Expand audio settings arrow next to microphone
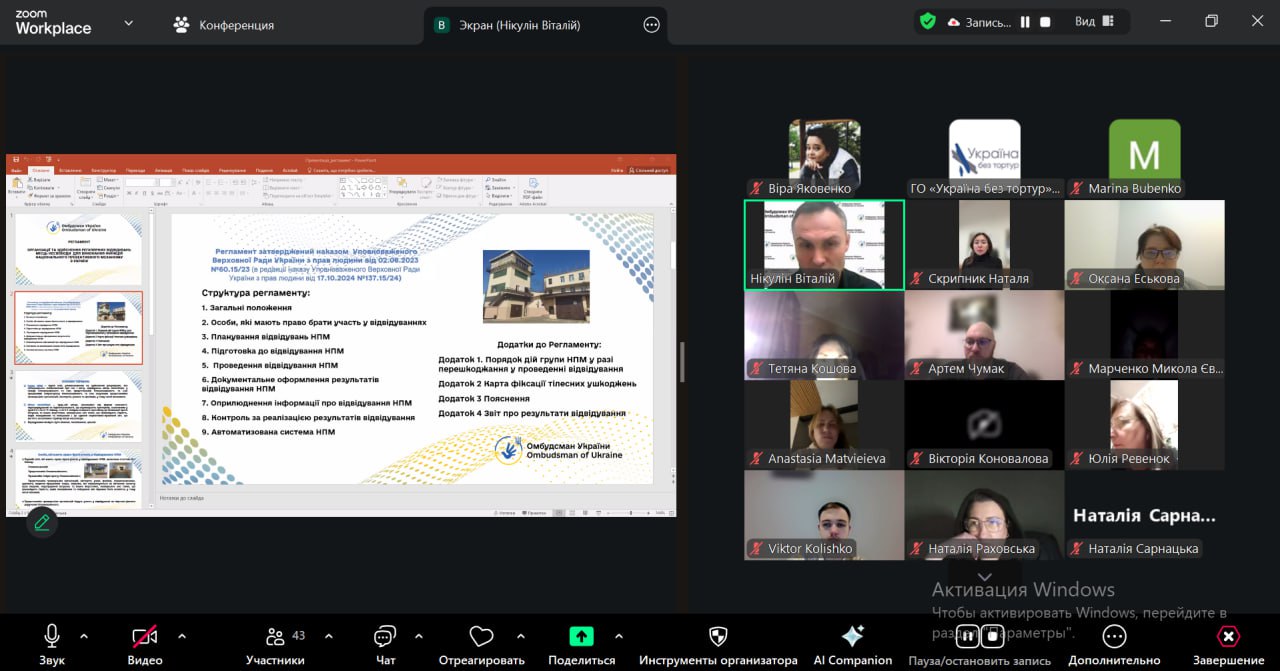Image resolution: width=1280 pixels, height=671 pixels. point(84,635)
